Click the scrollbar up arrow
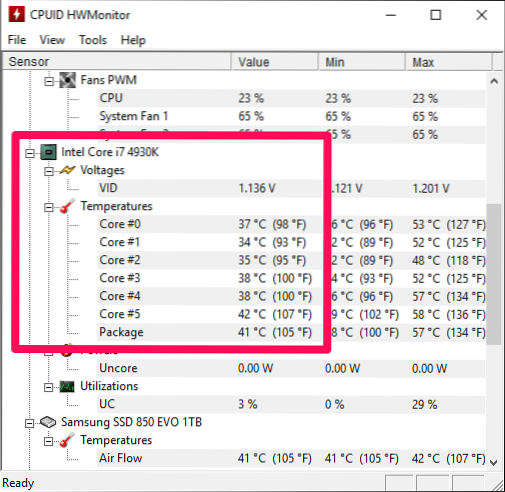Viewport: 505px width, 492px height. click(494, 81)
